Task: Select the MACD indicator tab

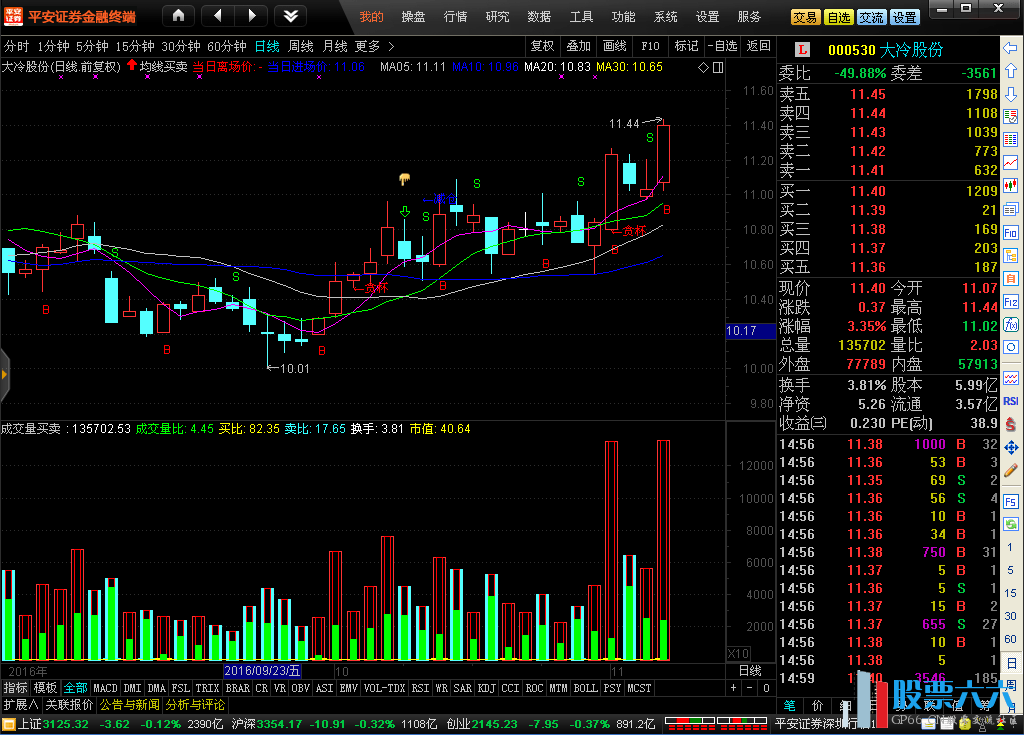Action: [105, 688]
